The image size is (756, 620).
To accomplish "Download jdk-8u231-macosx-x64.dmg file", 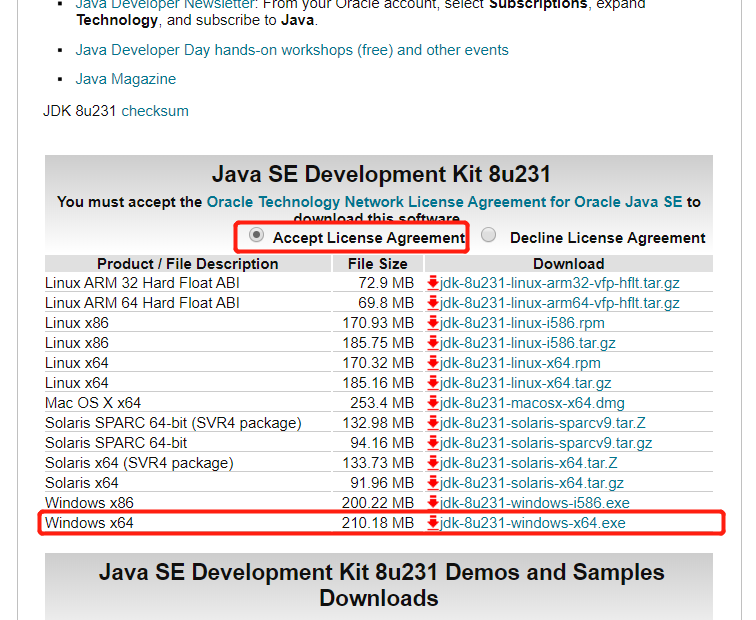I will point(532,403).
